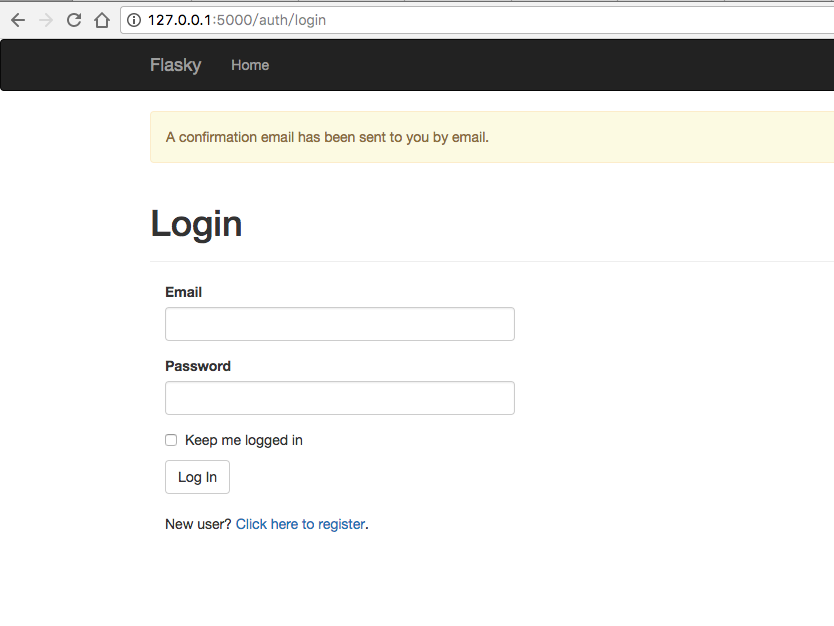This screenshot has width=834, height=626.
Task: Reload the current page
Action: [73, 20]
